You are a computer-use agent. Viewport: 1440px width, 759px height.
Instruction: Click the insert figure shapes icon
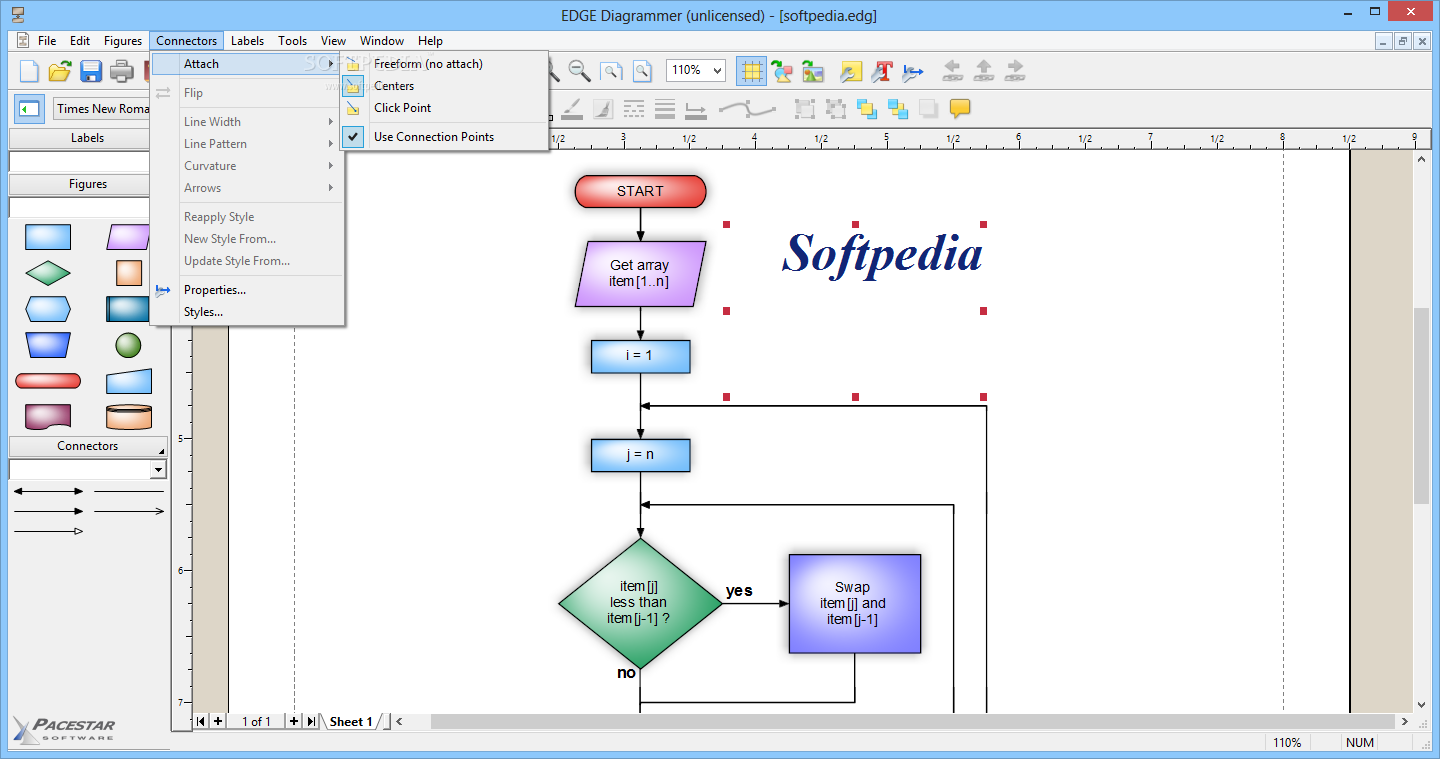tap(782, 71)
